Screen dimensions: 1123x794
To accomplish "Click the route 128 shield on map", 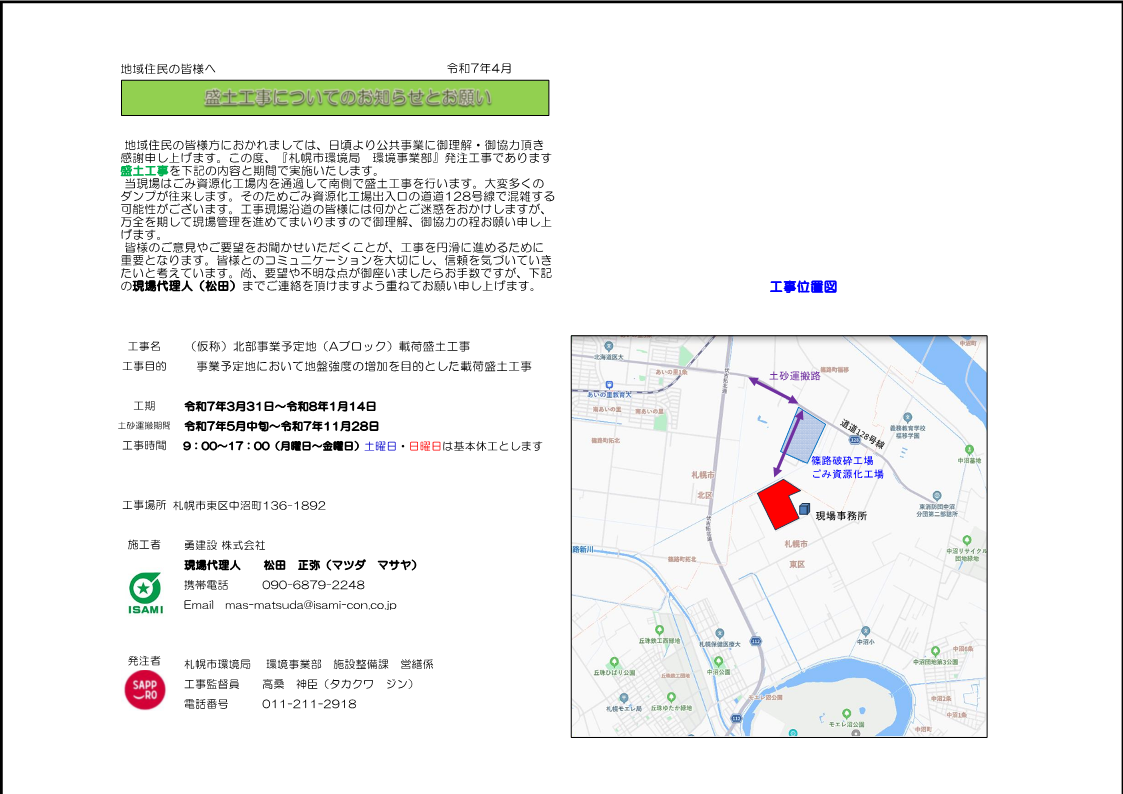I will [854, 440].
